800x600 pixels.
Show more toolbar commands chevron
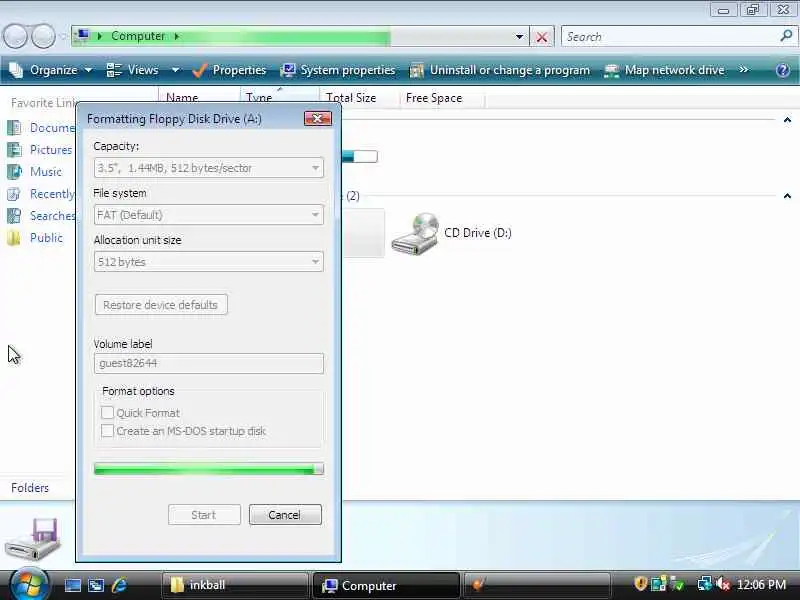coord(743,69)
